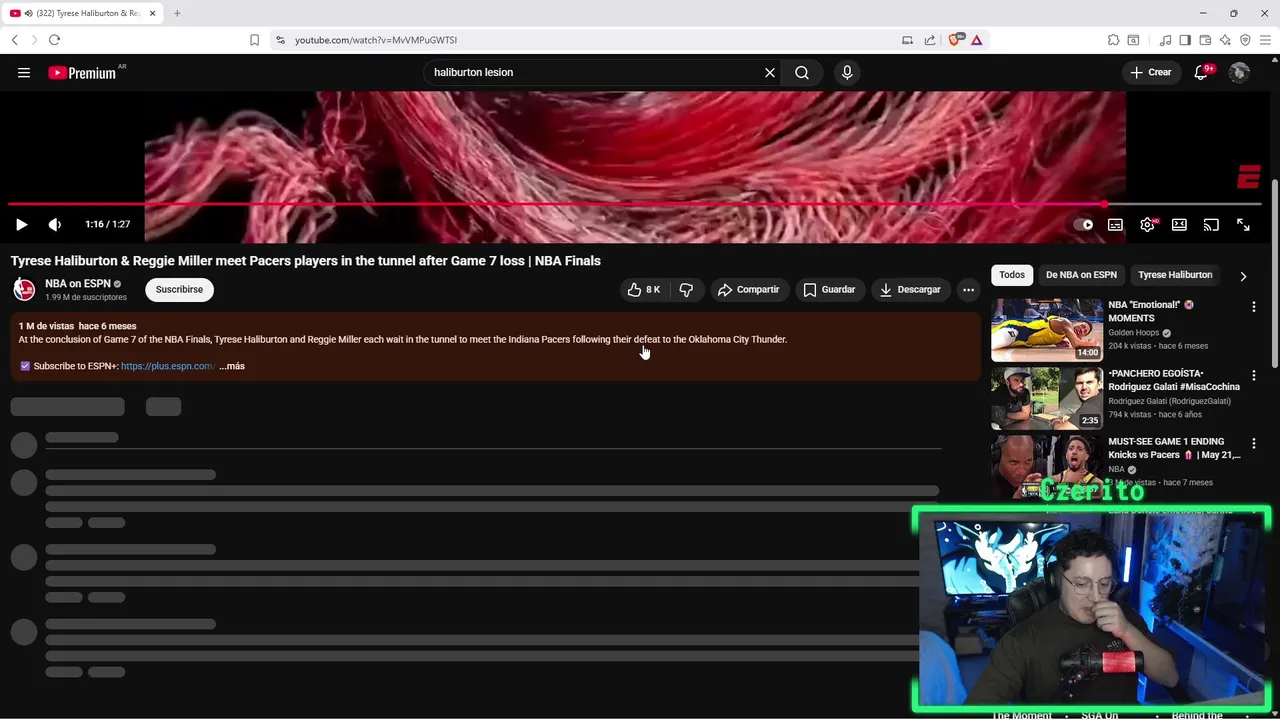Open the Leo AI sparkle icon
This screenshot has height=720, width=1280.
click(x=1225, y=40)
